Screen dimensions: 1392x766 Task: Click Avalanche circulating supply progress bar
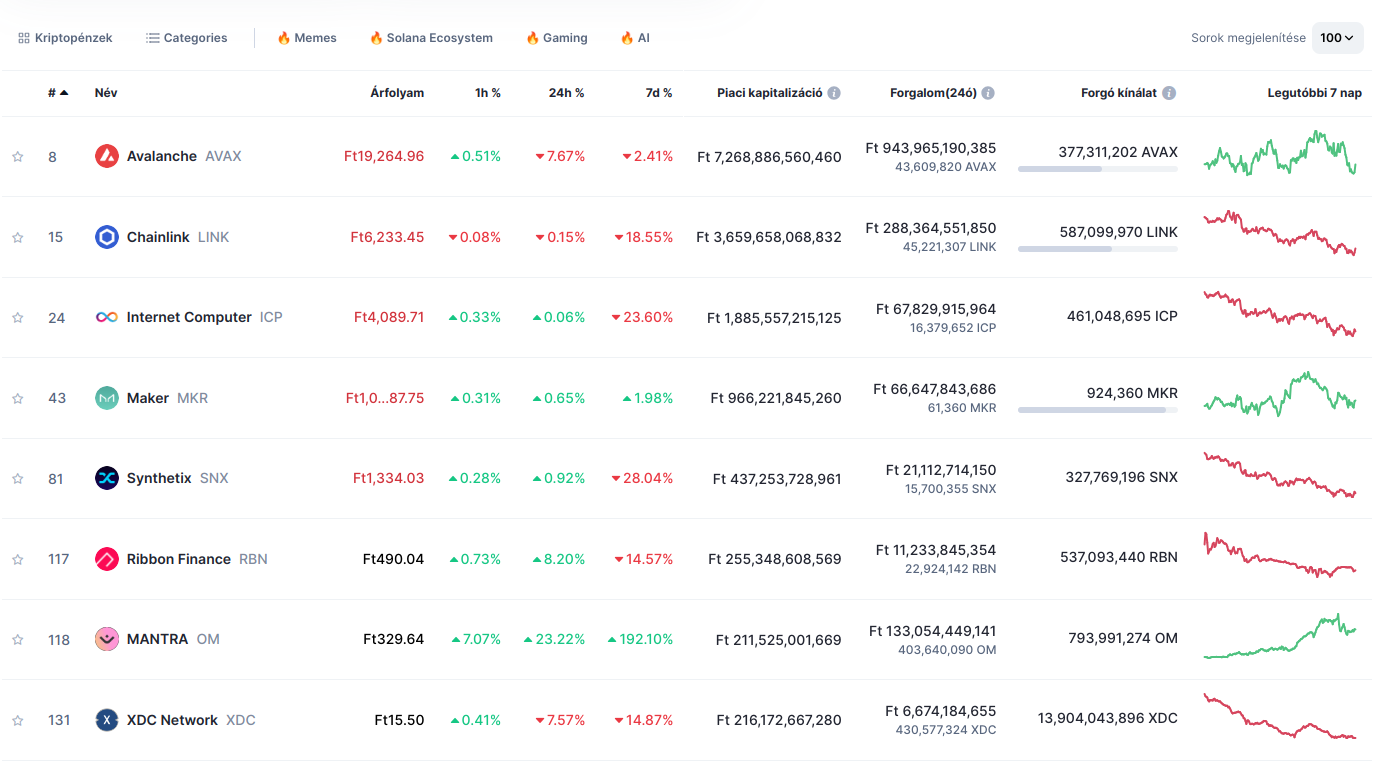[1098, 169]
